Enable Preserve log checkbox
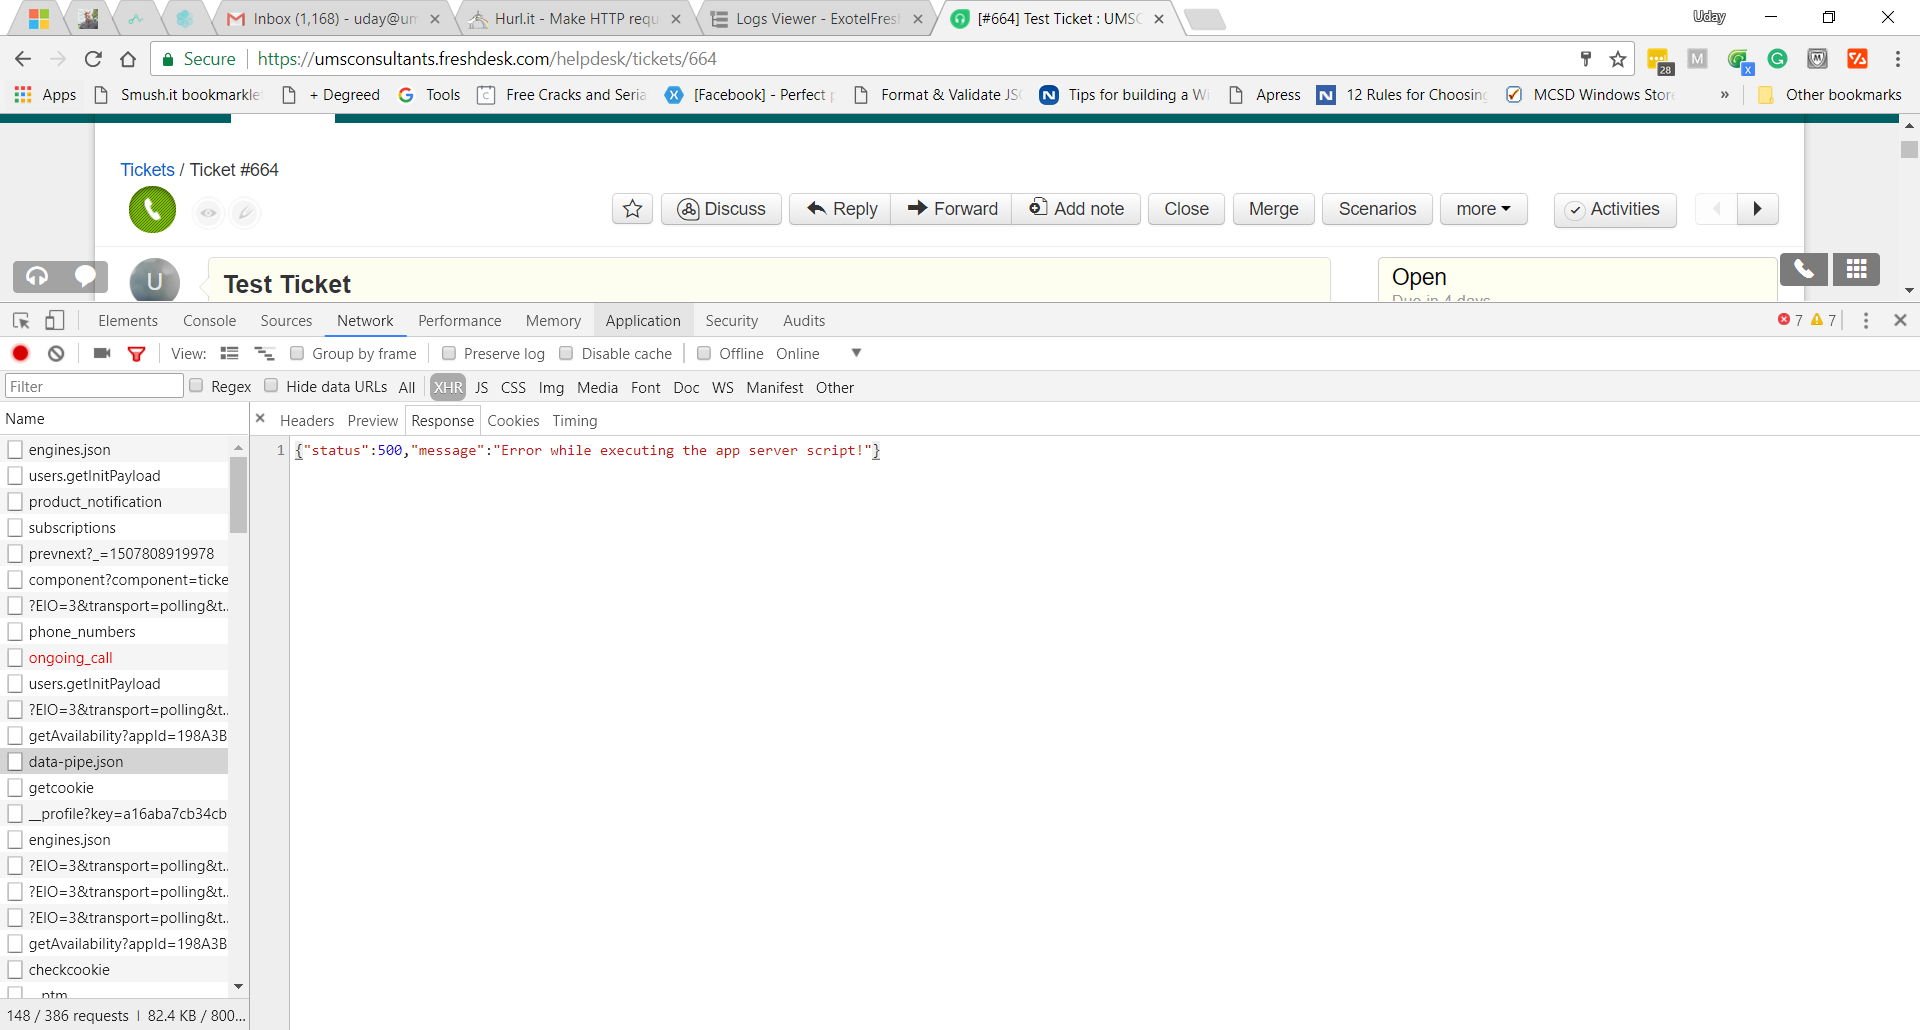 pyautogui.click(x=449, y=353)
